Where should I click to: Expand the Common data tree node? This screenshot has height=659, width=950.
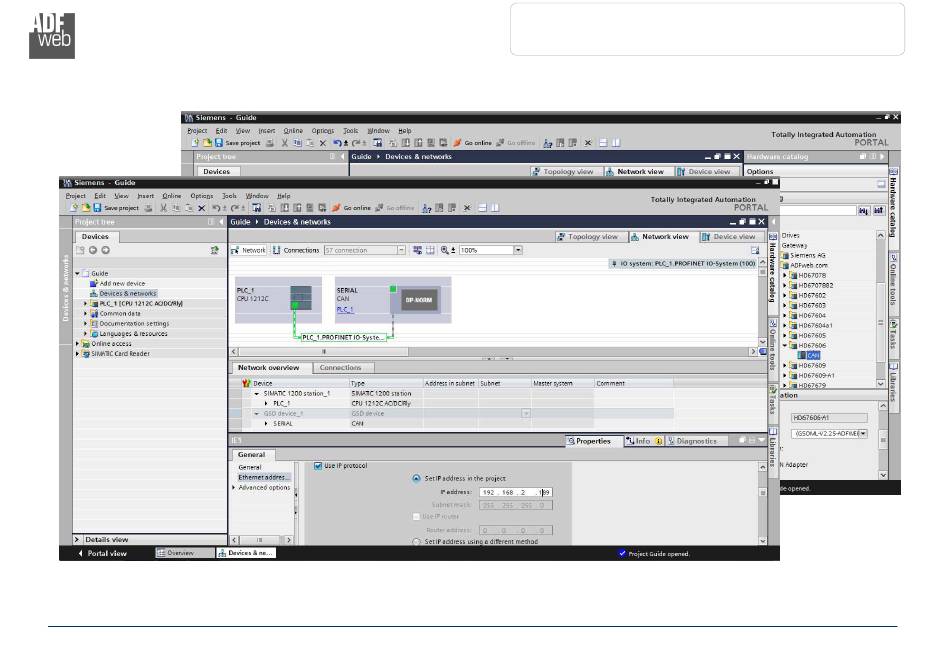click(85, 314)
